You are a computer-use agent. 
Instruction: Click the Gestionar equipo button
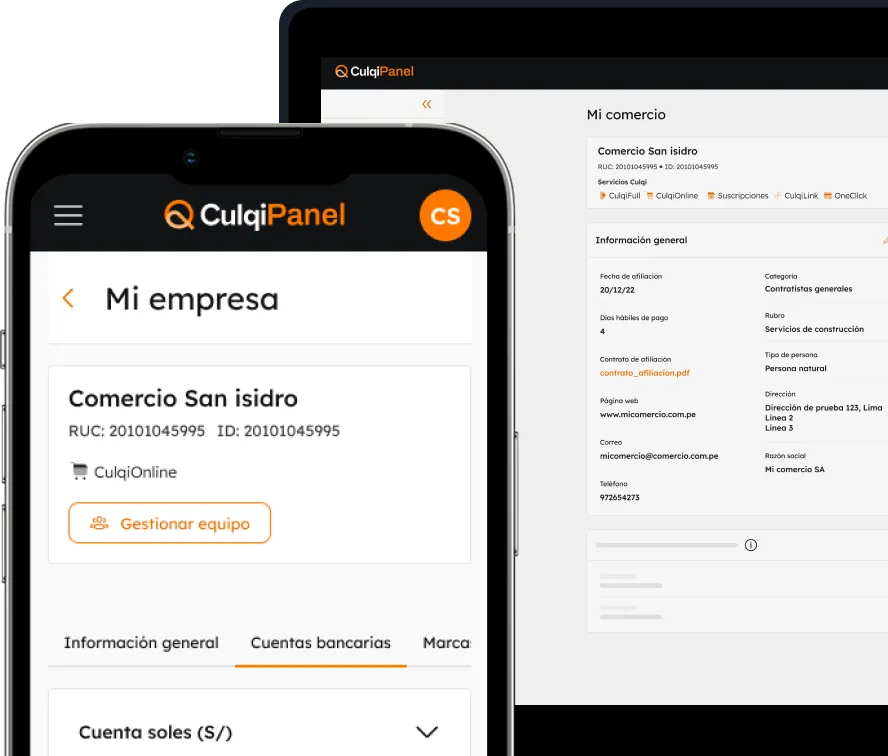coord(169,522)
